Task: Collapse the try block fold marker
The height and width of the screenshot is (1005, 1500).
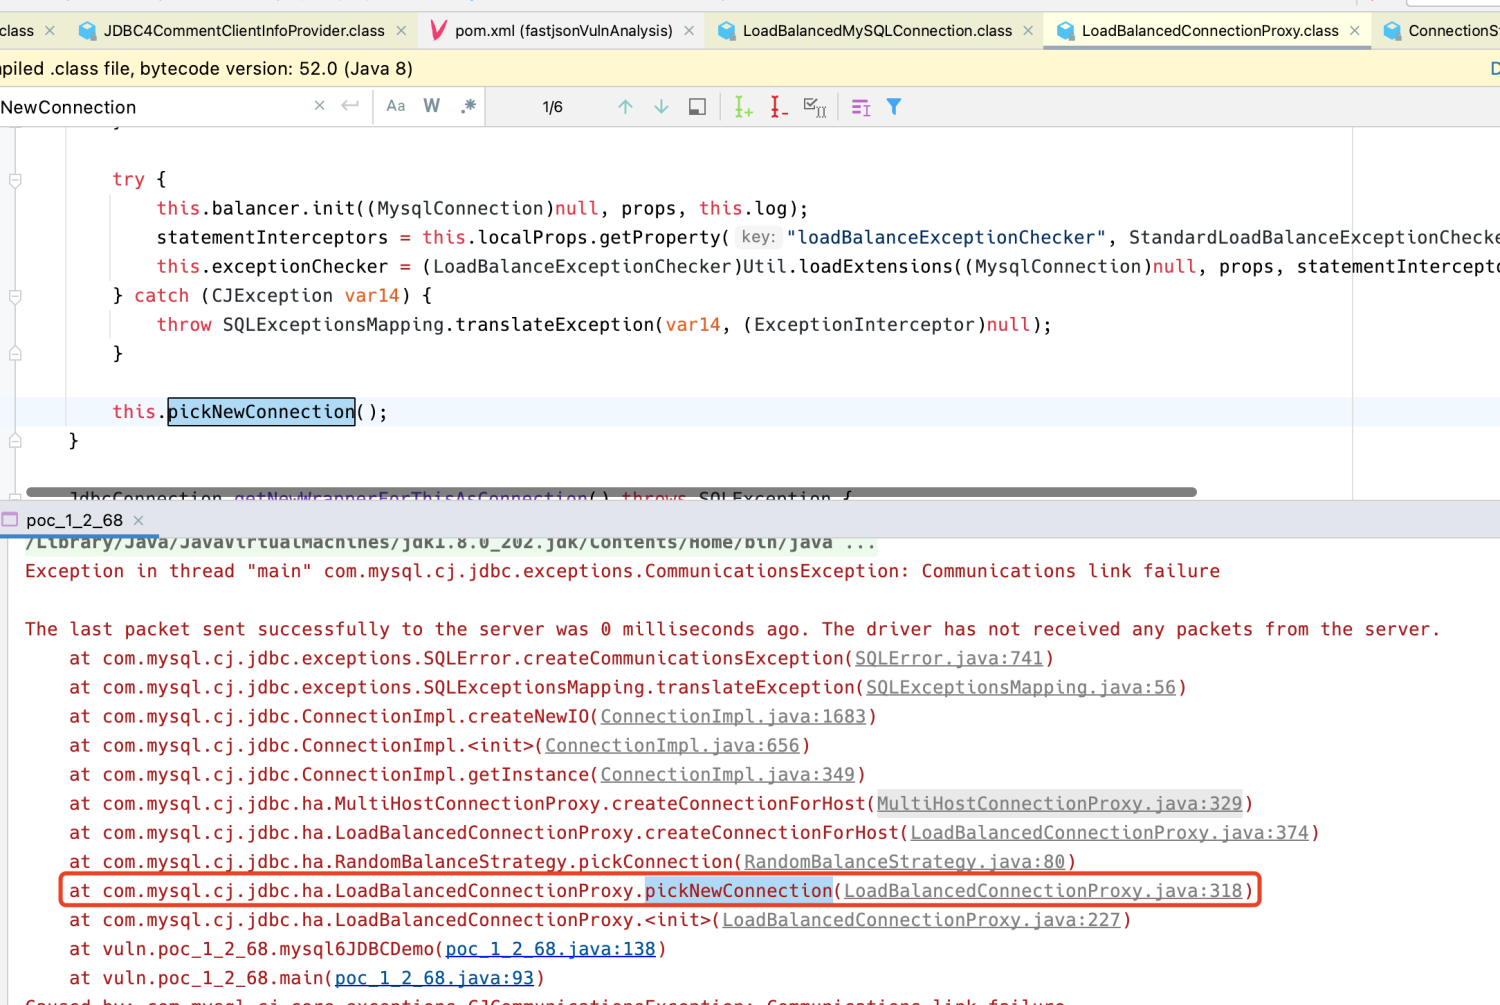Action: click(15, 180)
